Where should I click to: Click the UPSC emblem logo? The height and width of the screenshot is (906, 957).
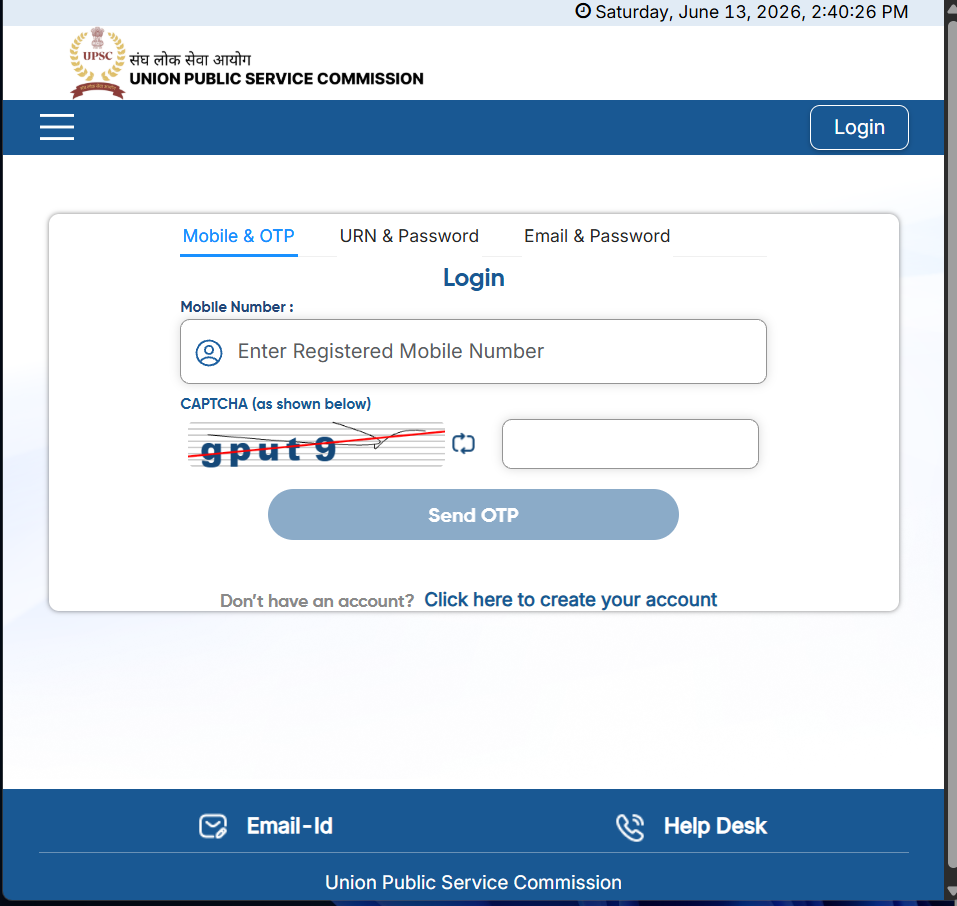98,63
